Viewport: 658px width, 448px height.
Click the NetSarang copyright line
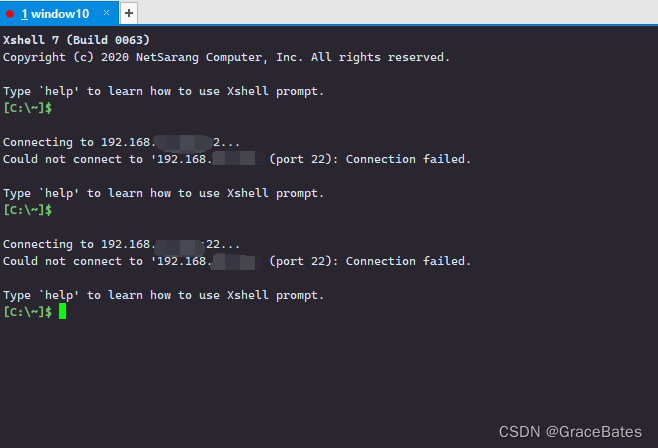226,57
